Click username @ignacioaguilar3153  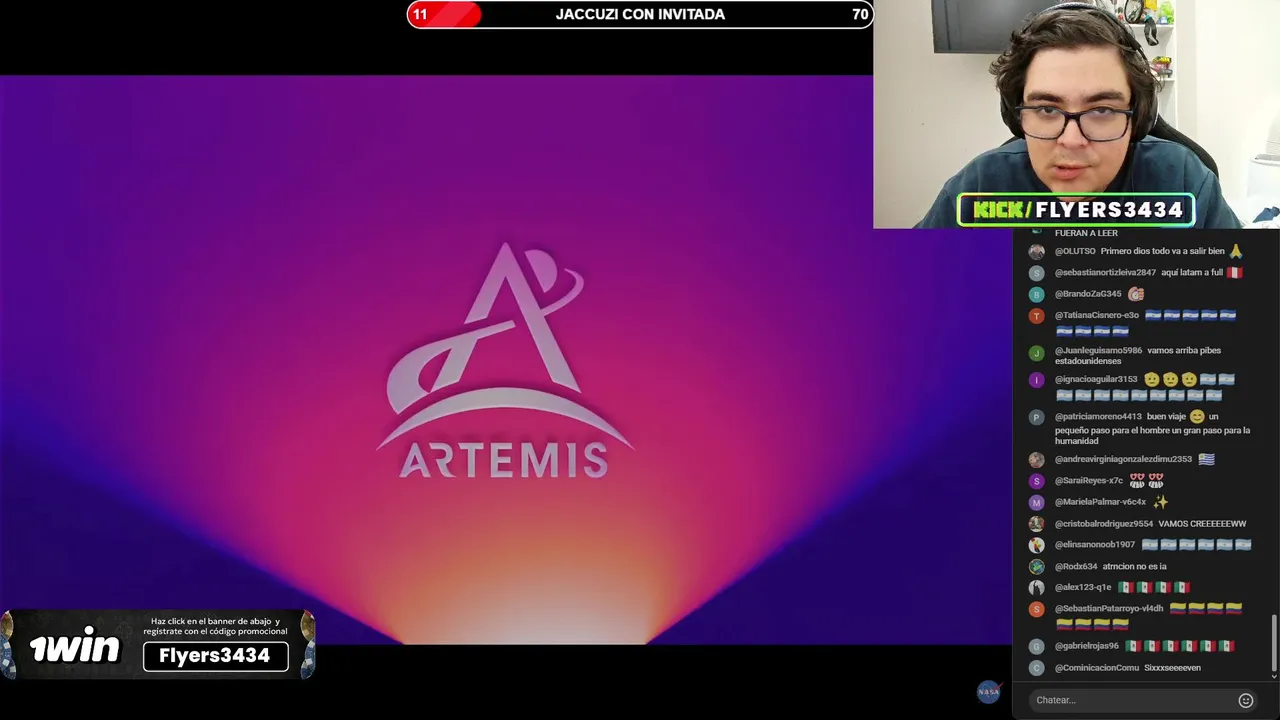(x=1096, y=380)
